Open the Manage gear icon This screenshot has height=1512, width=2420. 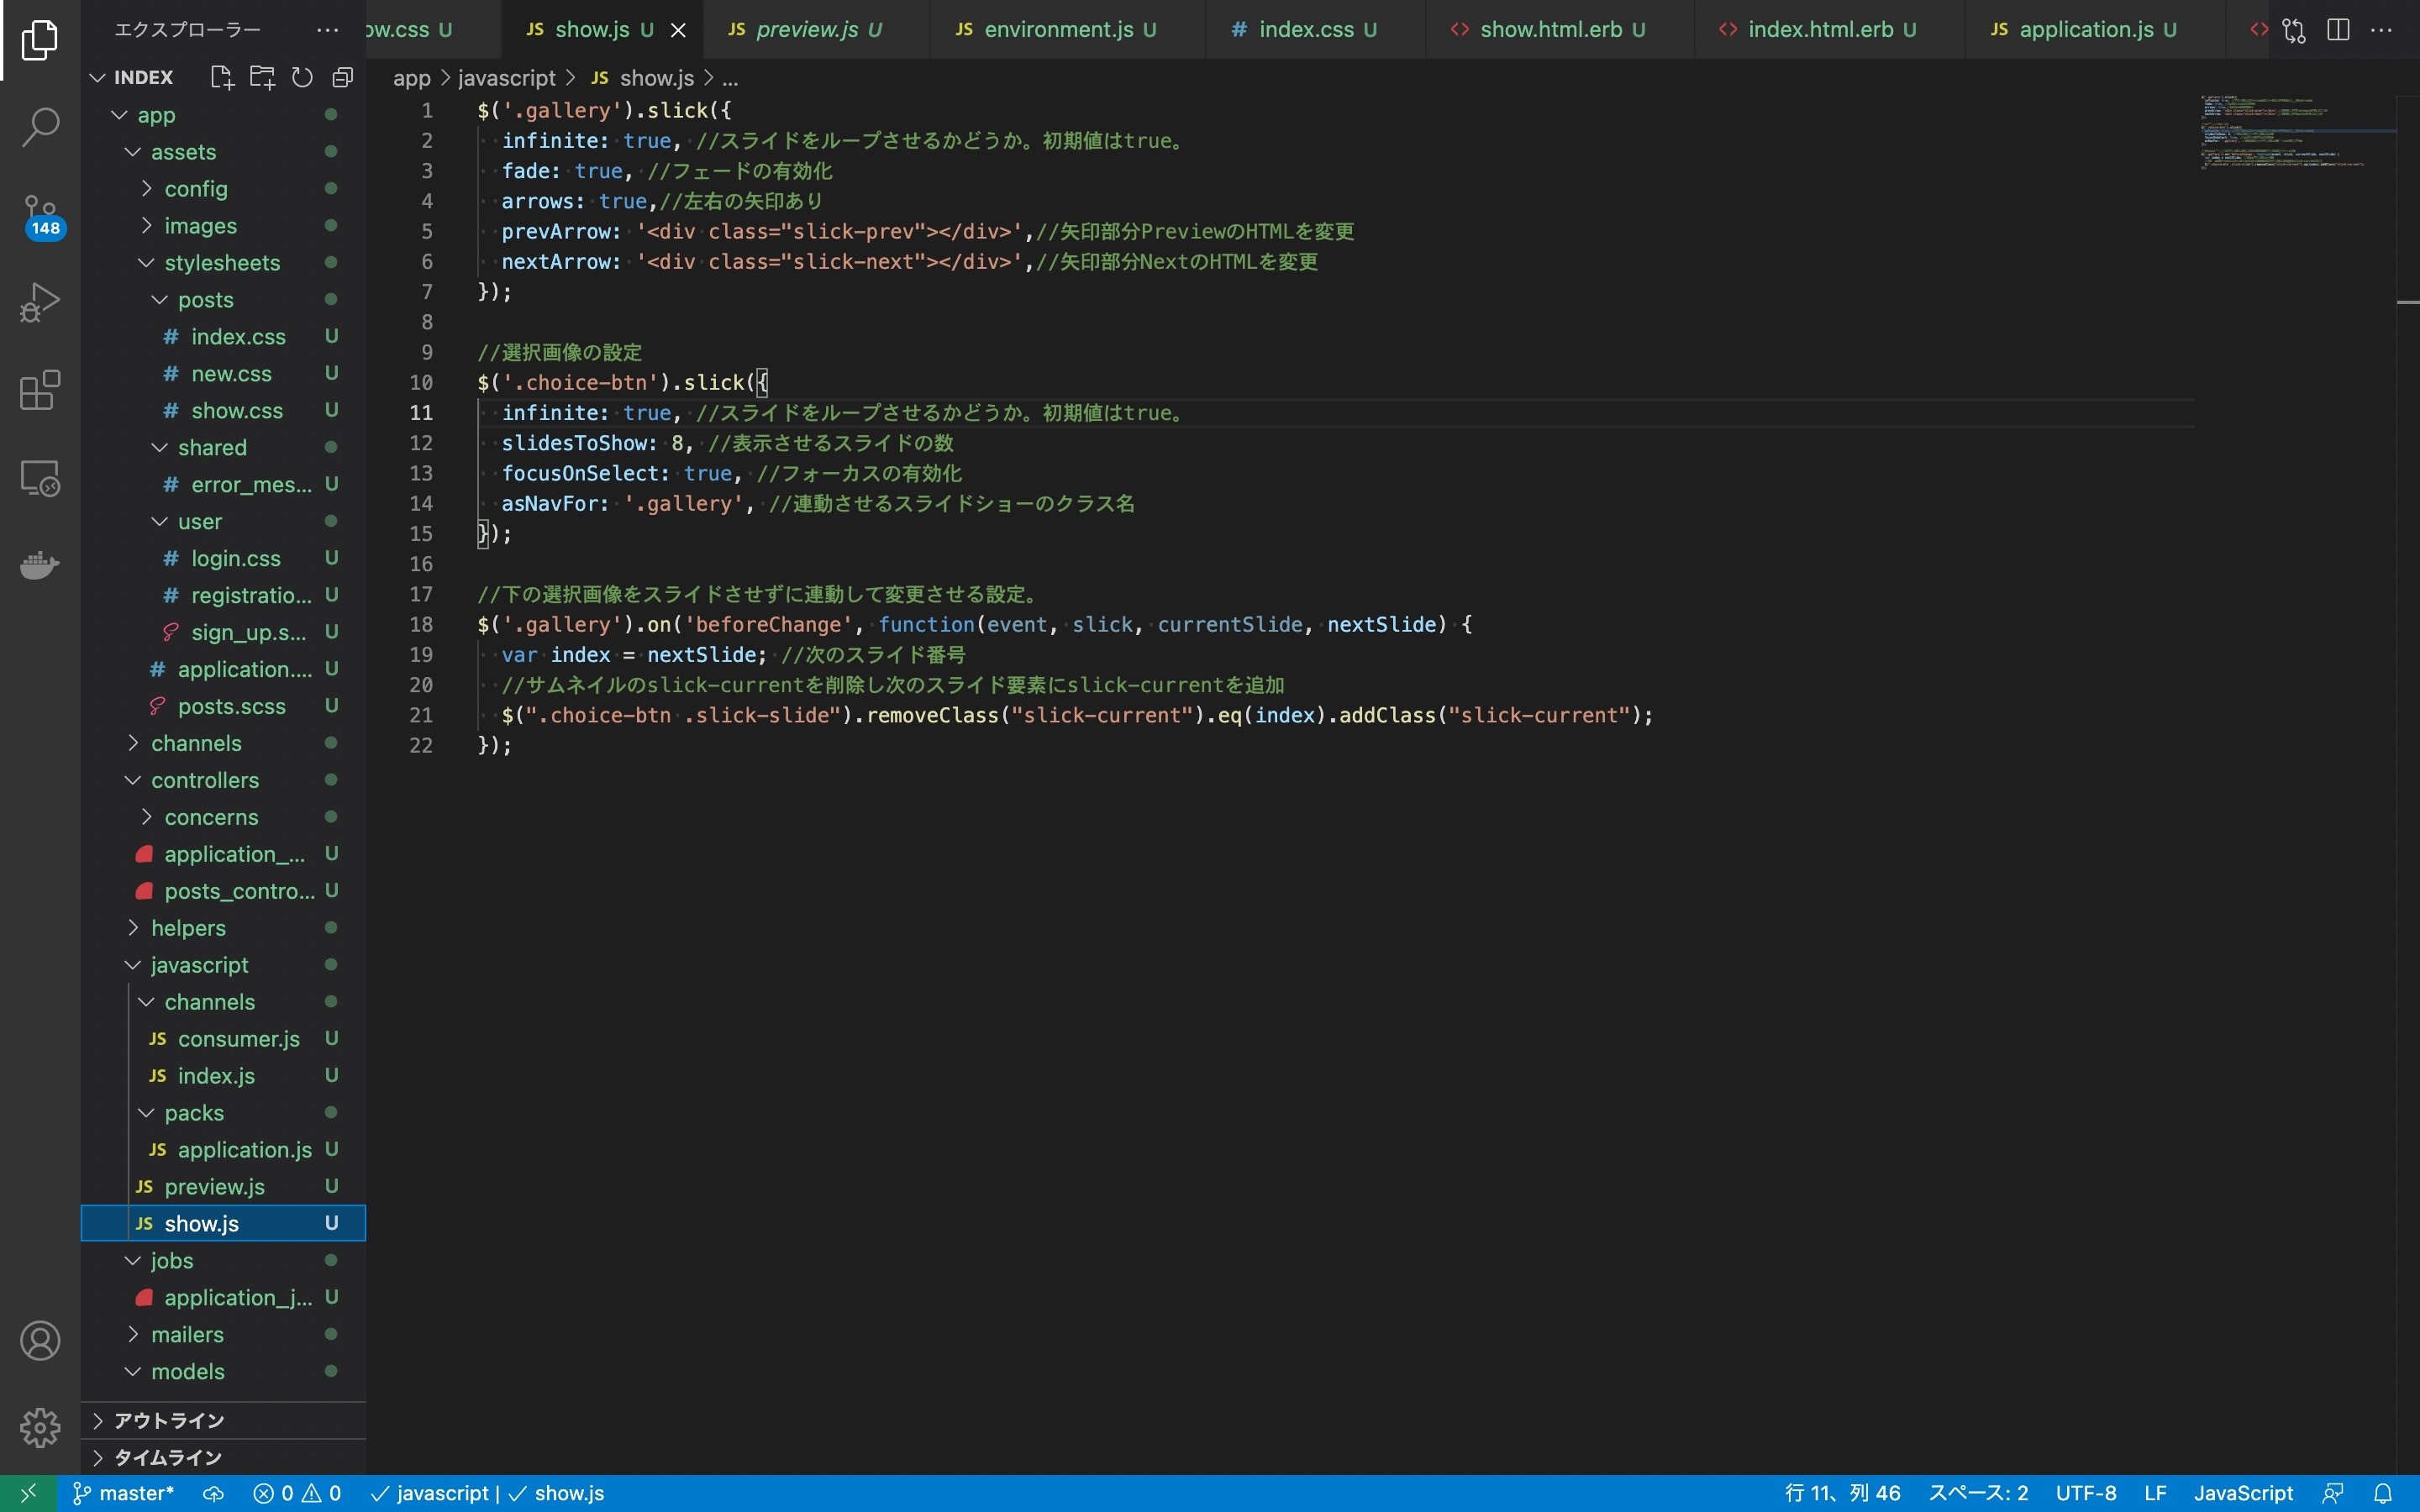coord(40,1427)
